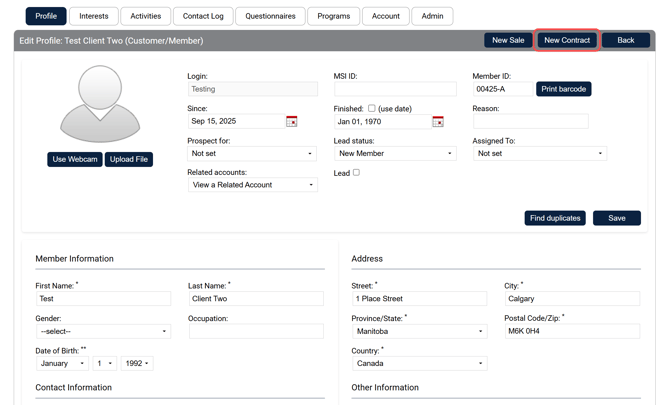The image size is (670, 405).
Task: Open the Lead status dropdown
Action: click(395, 154)
